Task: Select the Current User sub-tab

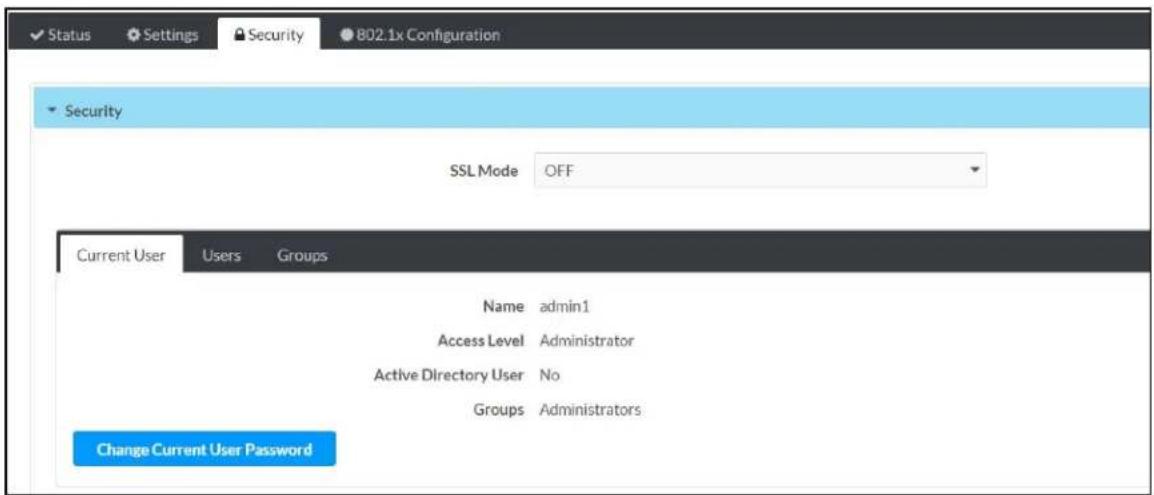Action: (121, 255)
